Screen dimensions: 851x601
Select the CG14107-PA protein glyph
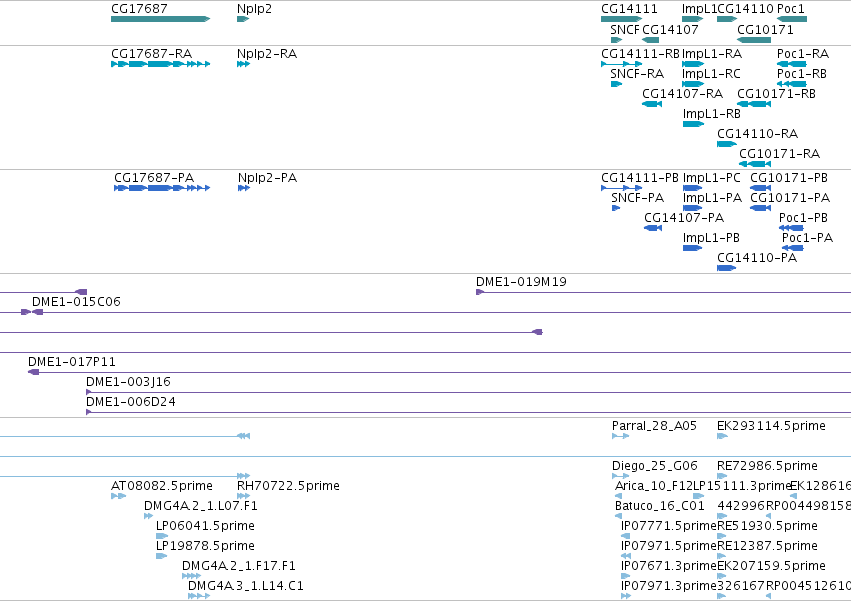(653, 228)
